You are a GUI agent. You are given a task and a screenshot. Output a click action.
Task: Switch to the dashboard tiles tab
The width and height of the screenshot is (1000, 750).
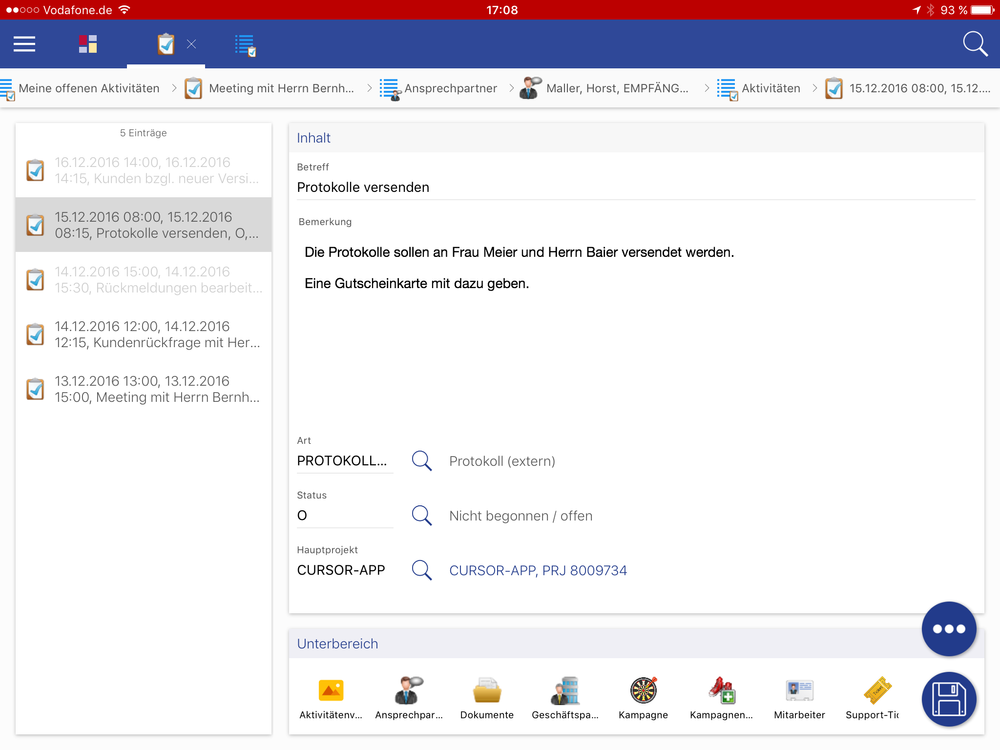click(x=88, y=44)
